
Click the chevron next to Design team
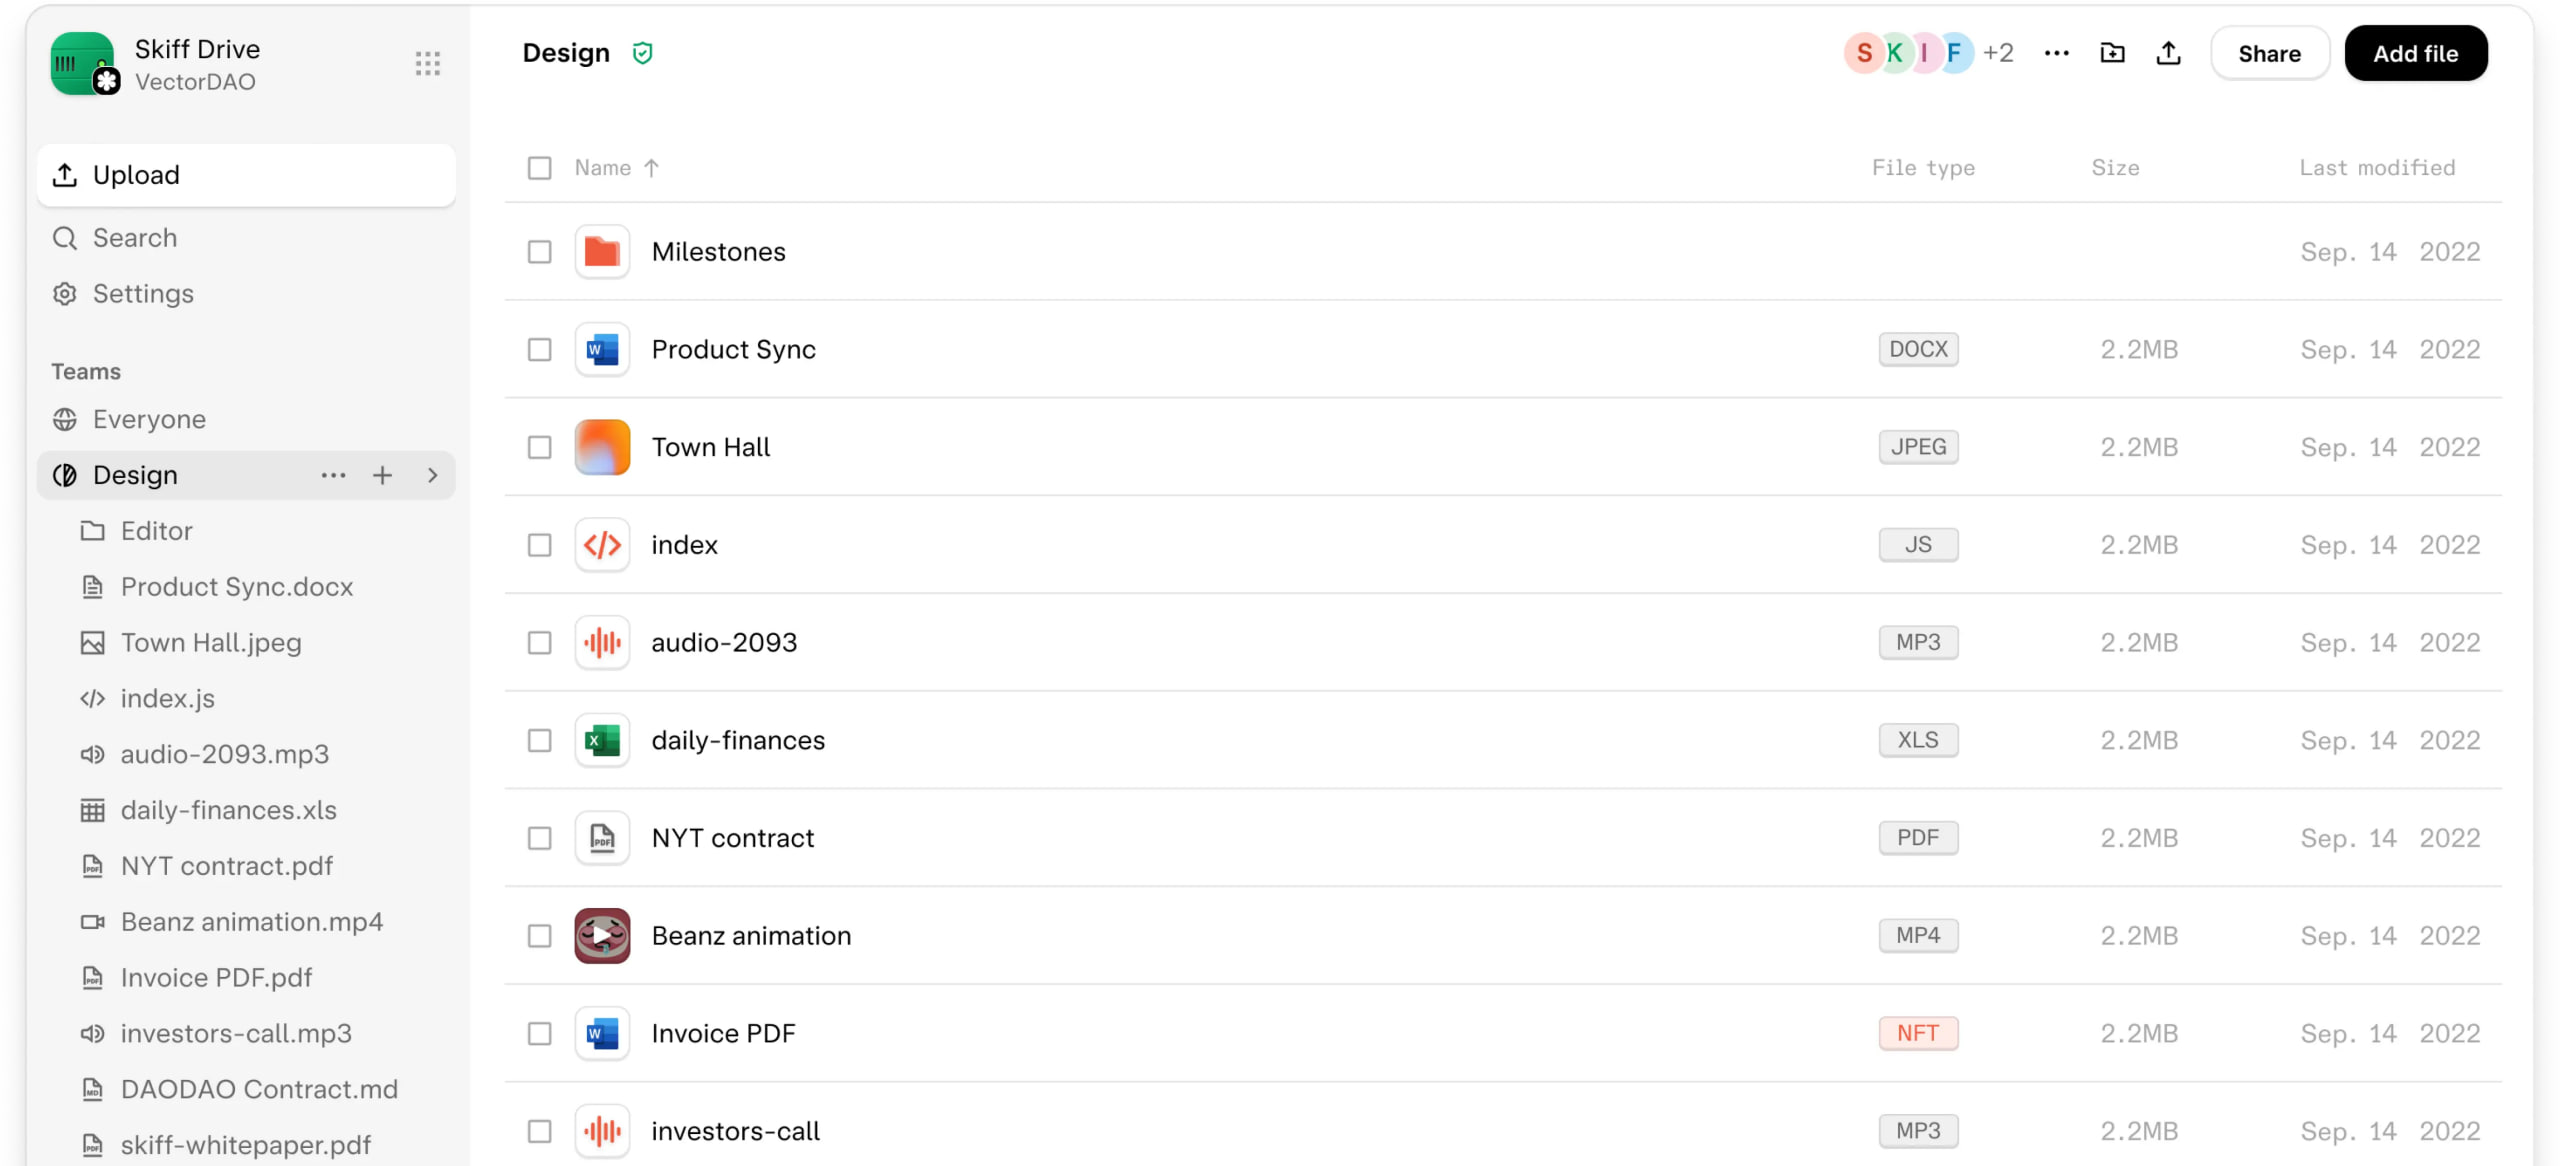431,474
